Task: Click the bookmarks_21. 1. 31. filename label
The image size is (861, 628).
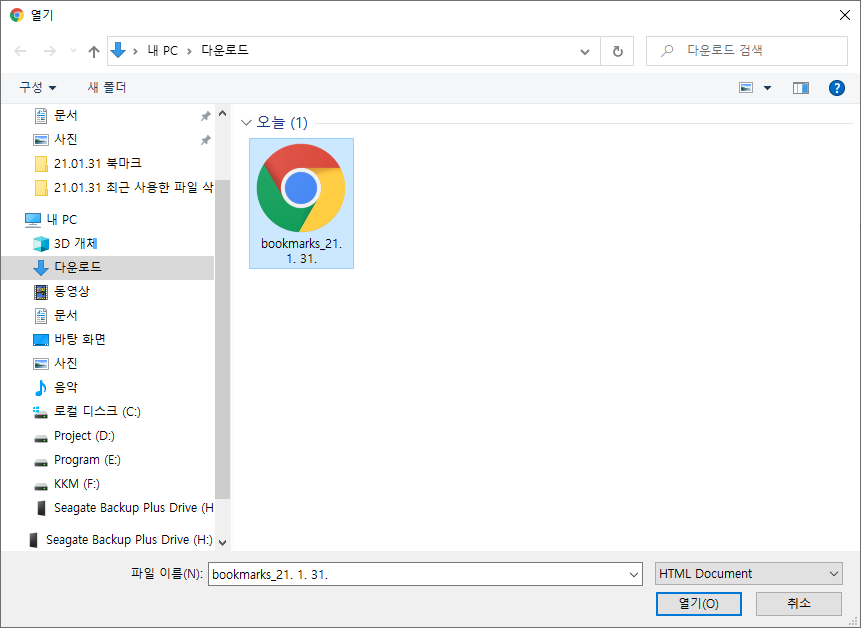Action: [x=301, y=251]
